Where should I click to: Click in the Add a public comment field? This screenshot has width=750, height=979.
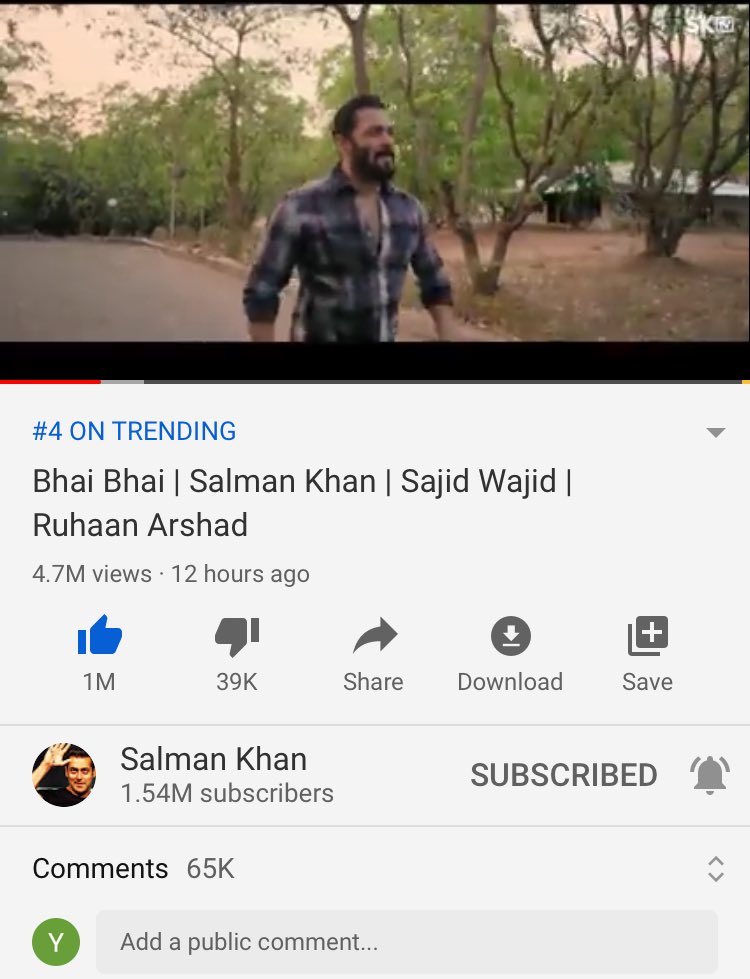[x=407, y=942]
